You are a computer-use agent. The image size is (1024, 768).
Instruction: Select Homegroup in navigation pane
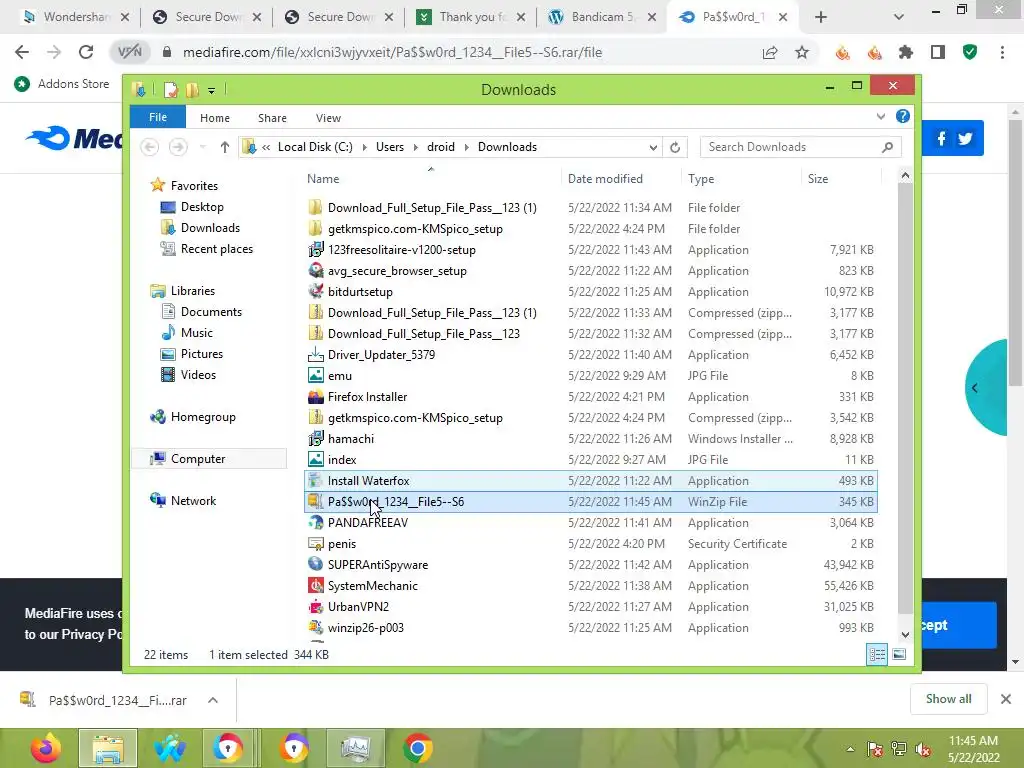[193, 417]
